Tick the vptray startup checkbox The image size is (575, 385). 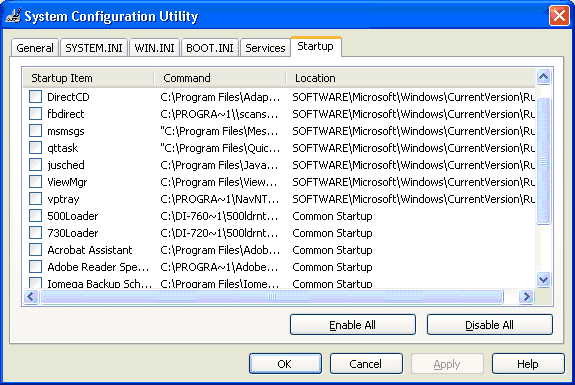tap(36, 199)
